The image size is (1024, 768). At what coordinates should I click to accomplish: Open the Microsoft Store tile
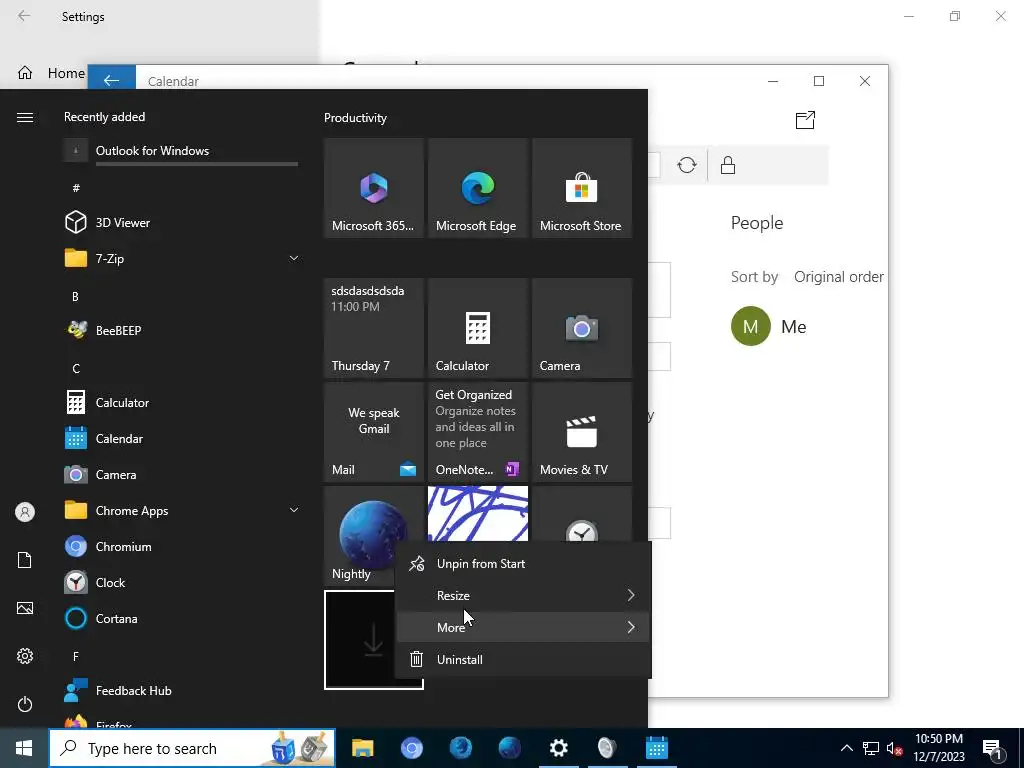click(x=582, y=188)
